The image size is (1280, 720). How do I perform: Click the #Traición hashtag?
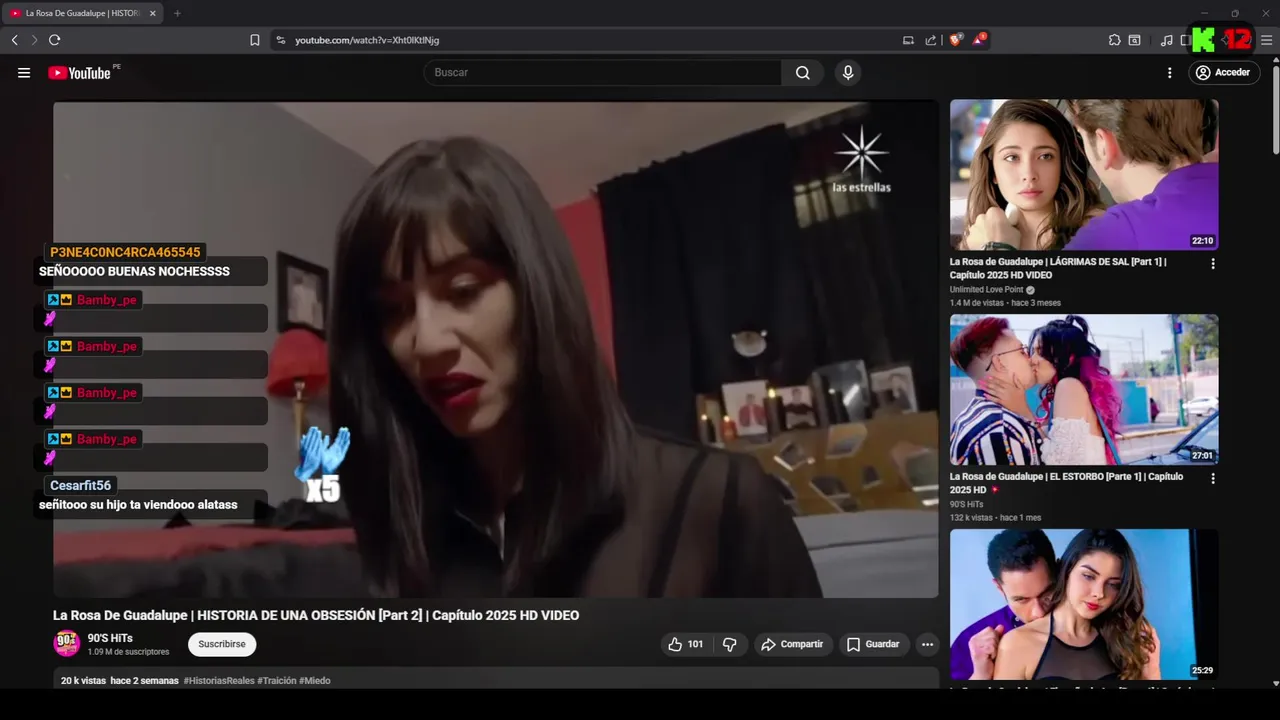[277, 681]
